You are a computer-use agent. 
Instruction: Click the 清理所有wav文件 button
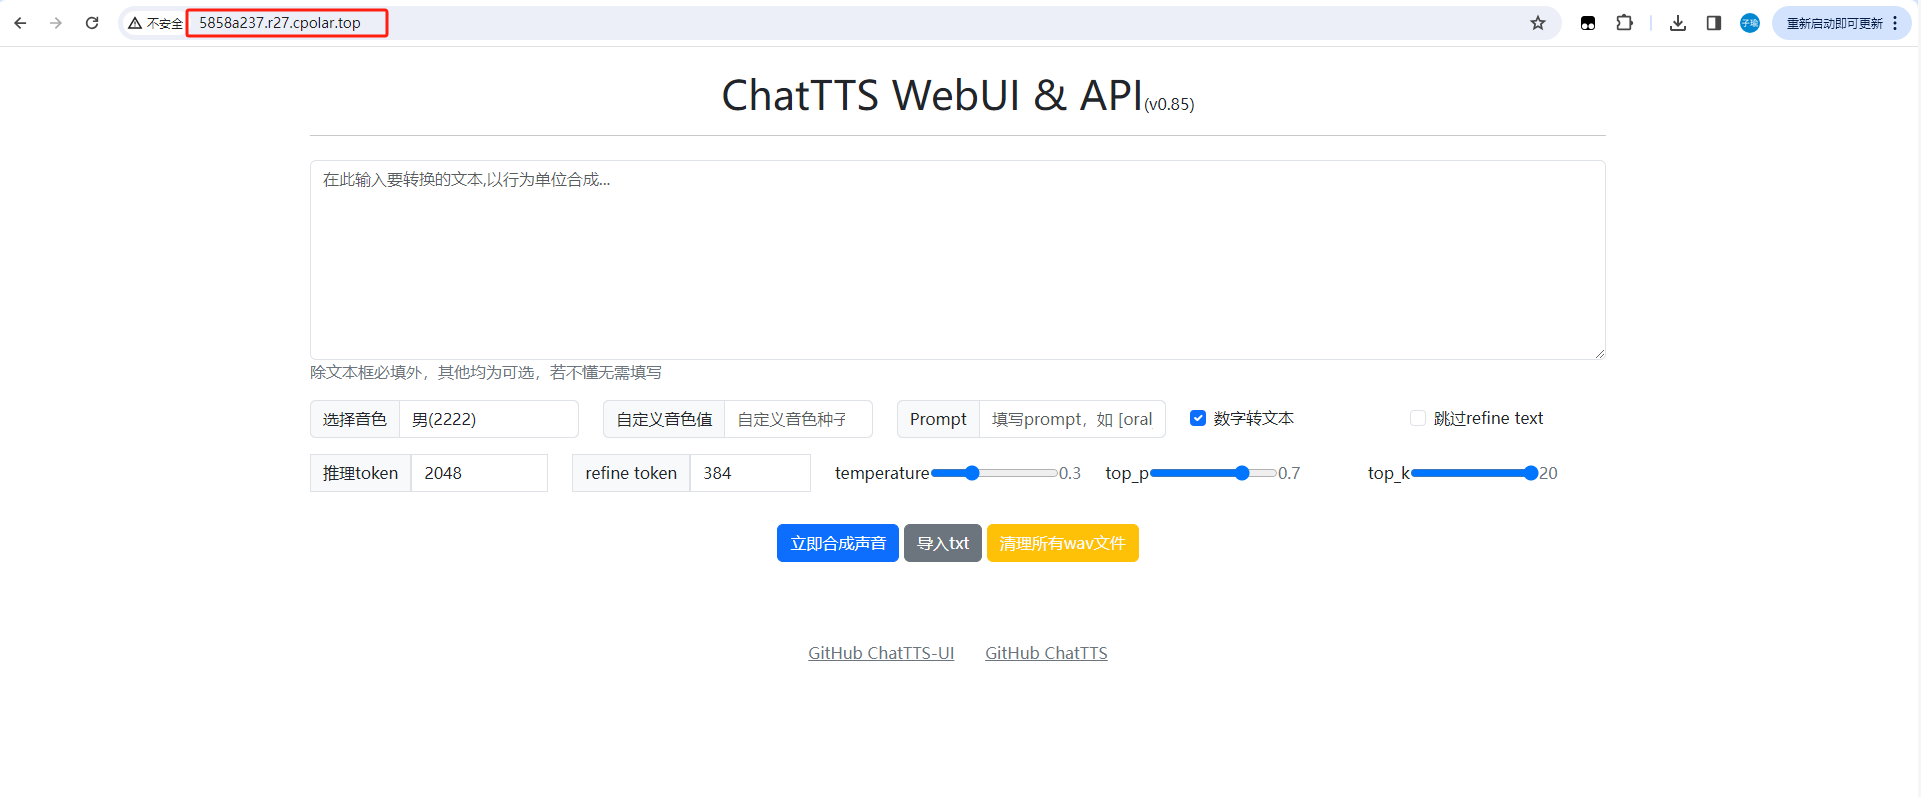point(1062,543)
